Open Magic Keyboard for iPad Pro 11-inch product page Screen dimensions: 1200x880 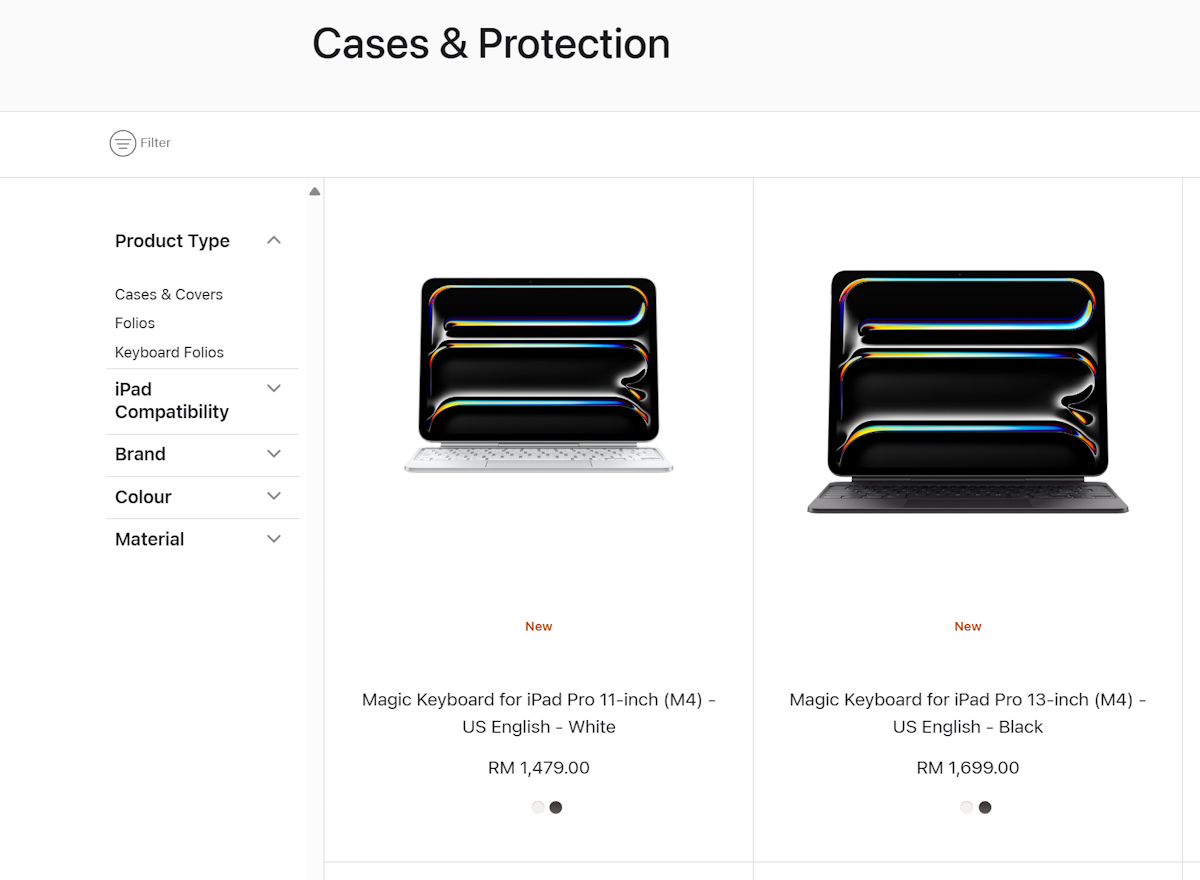point(539,713)
